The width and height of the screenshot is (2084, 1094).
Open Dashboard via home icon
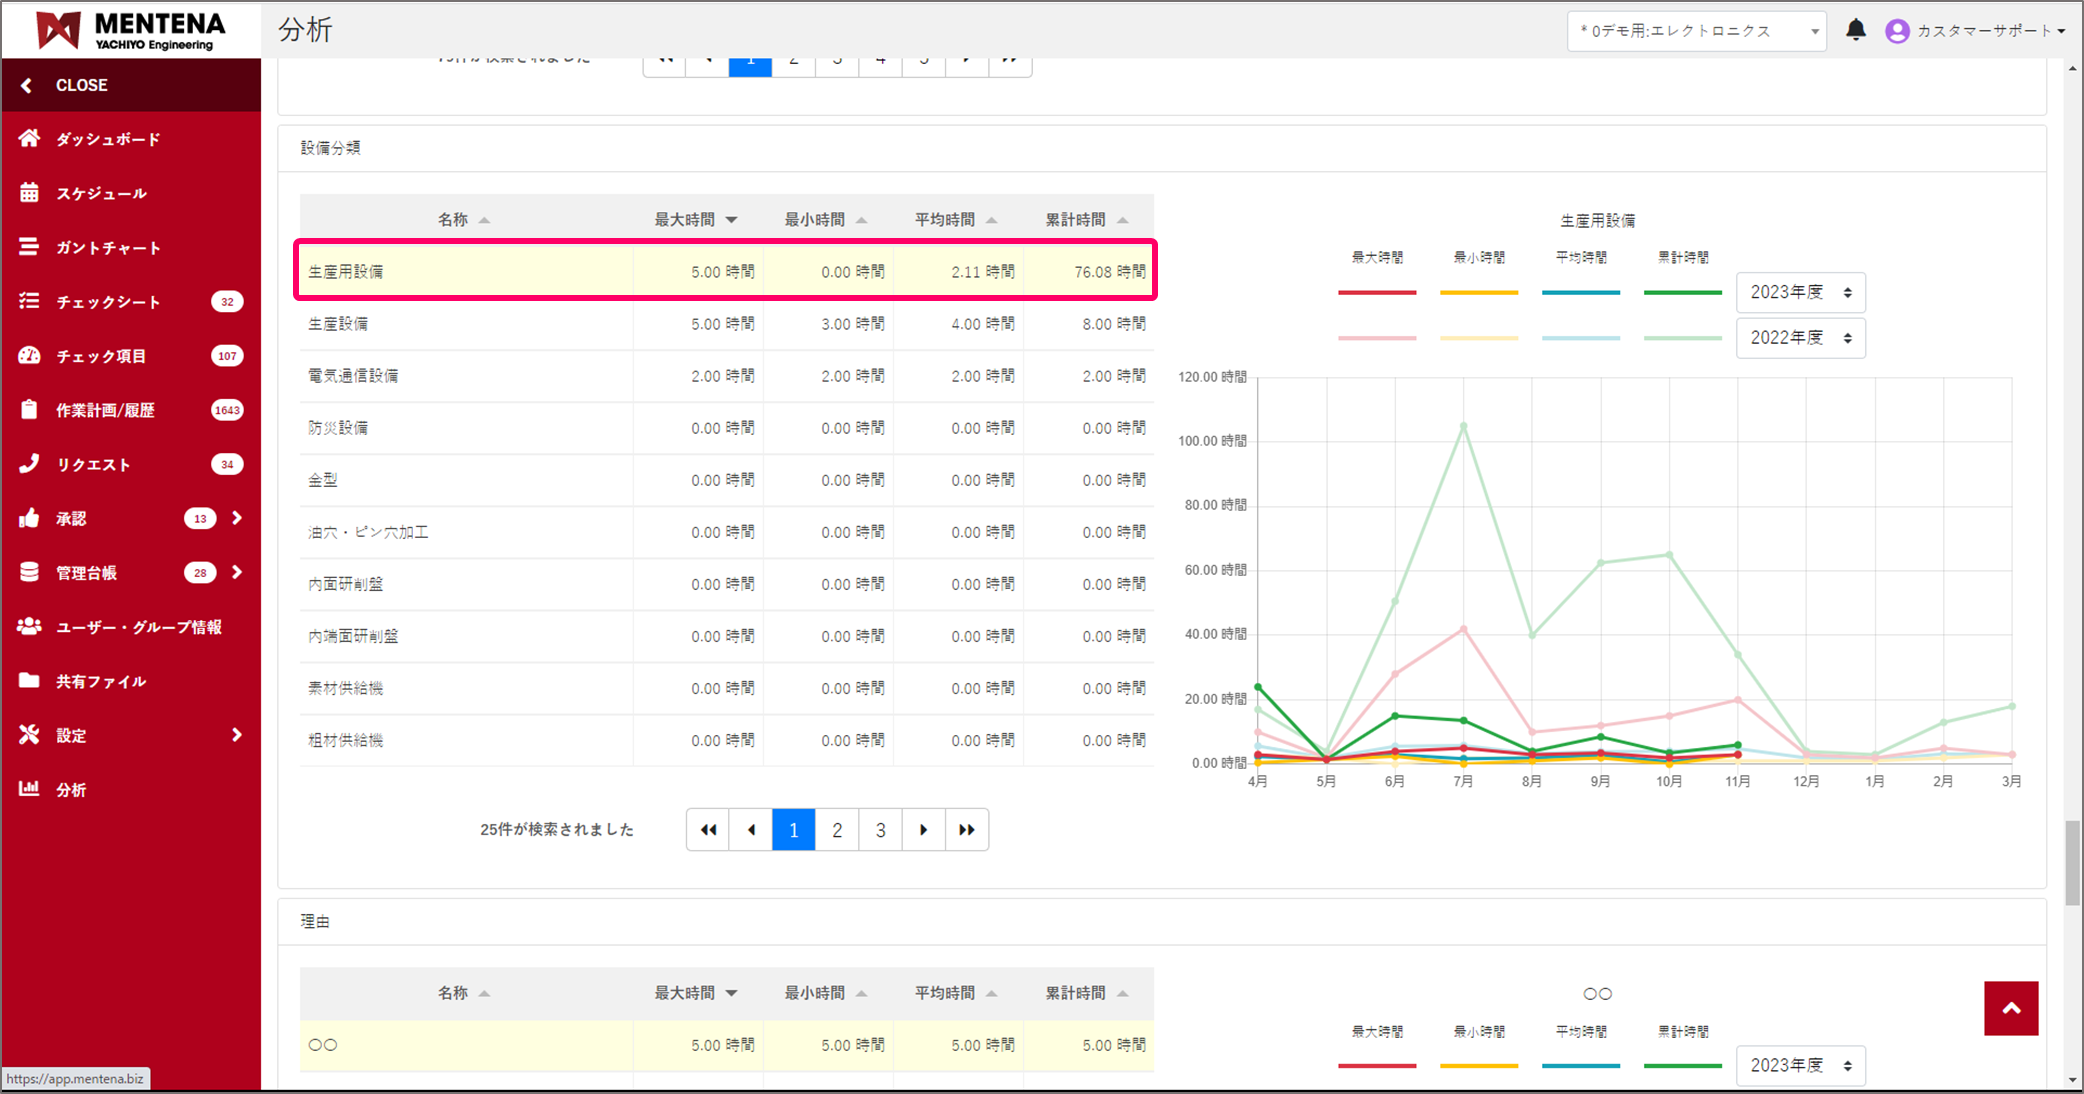tap(29, 139)
